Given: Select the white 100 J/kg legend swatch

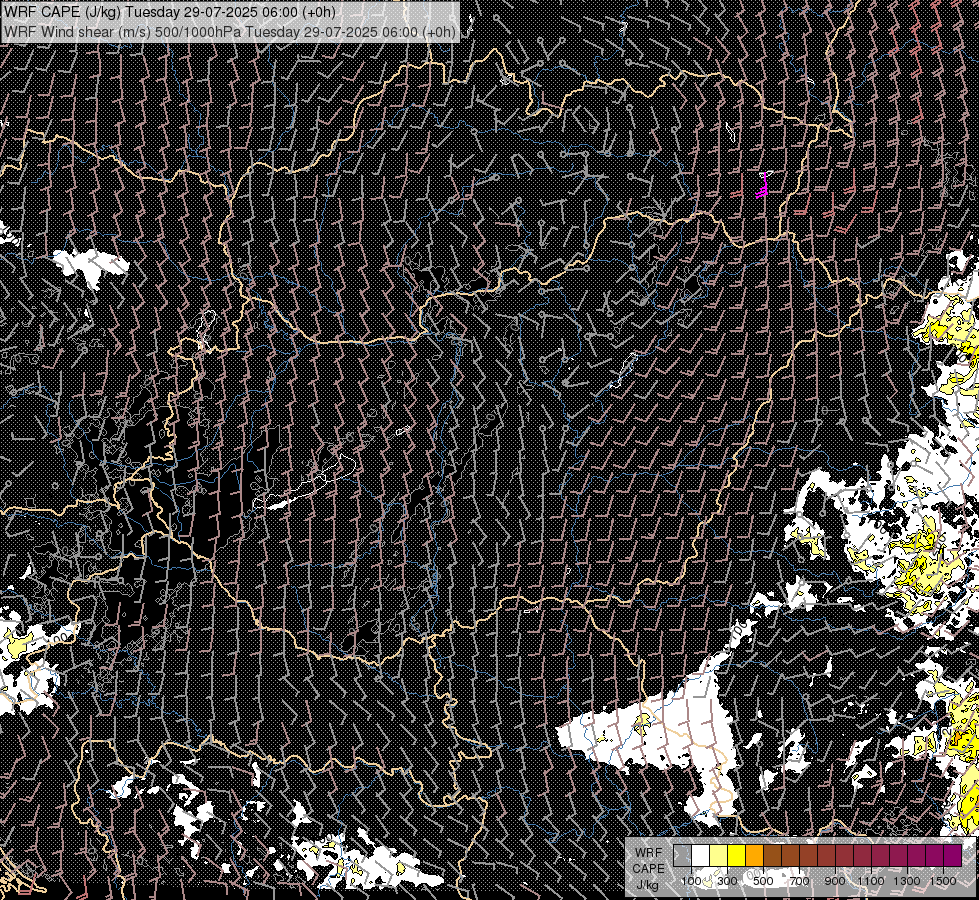Looking at the screenshot, I should (701, 855).
